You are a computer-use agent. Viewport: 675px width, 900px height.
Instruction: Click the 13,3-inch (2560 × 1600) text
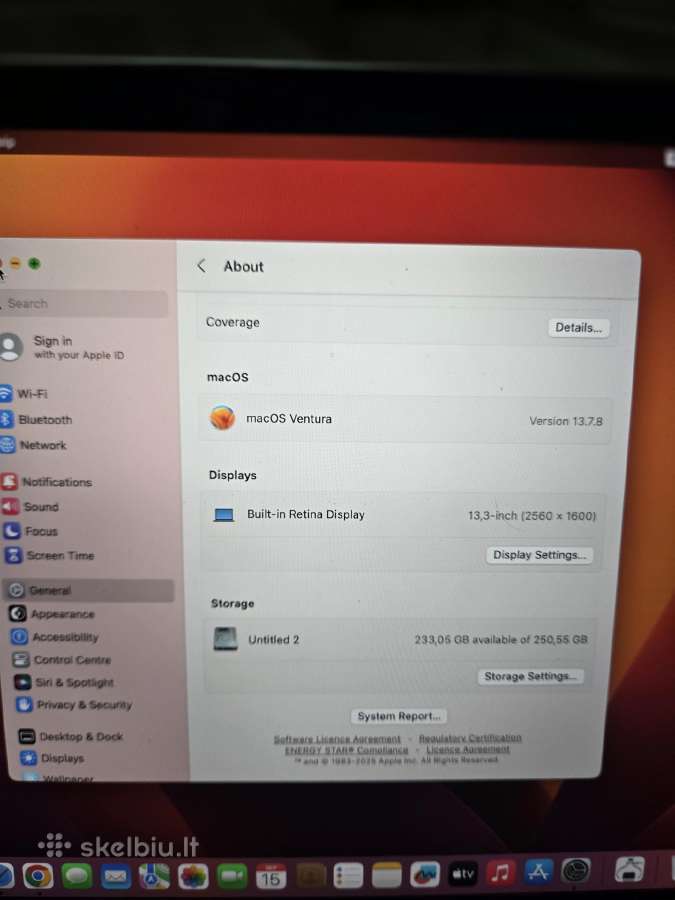coord(532,515)
